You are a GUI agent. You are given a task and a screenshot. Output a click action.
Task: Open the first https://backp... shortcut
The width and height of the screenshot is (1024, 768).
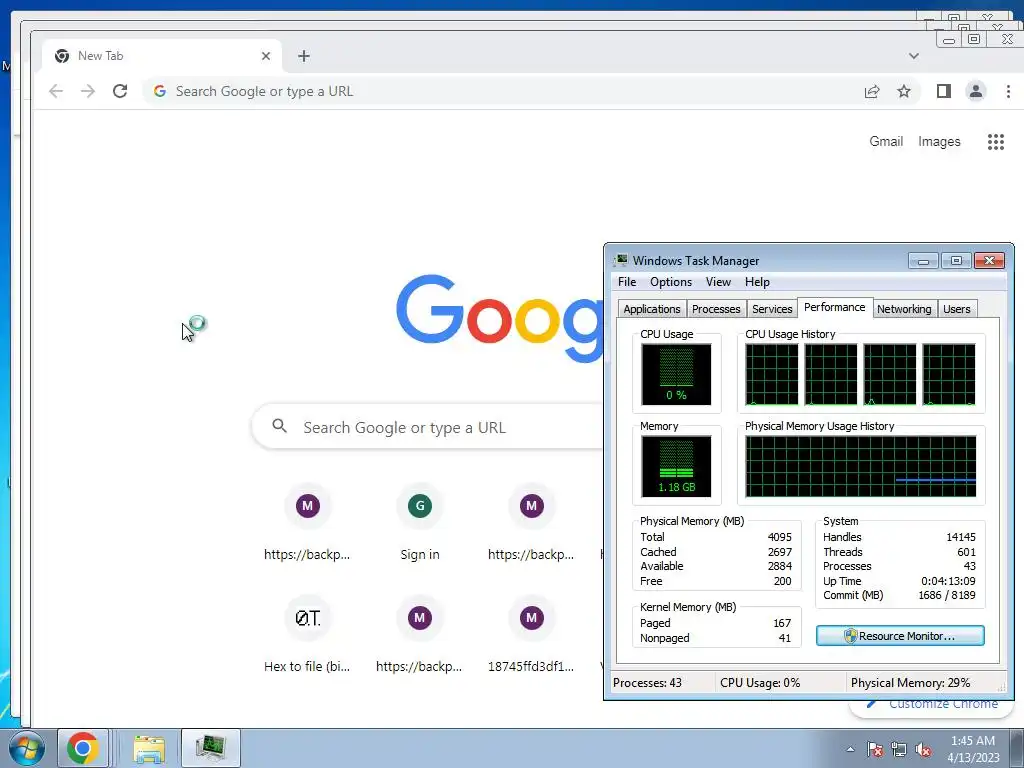(307, 522)
